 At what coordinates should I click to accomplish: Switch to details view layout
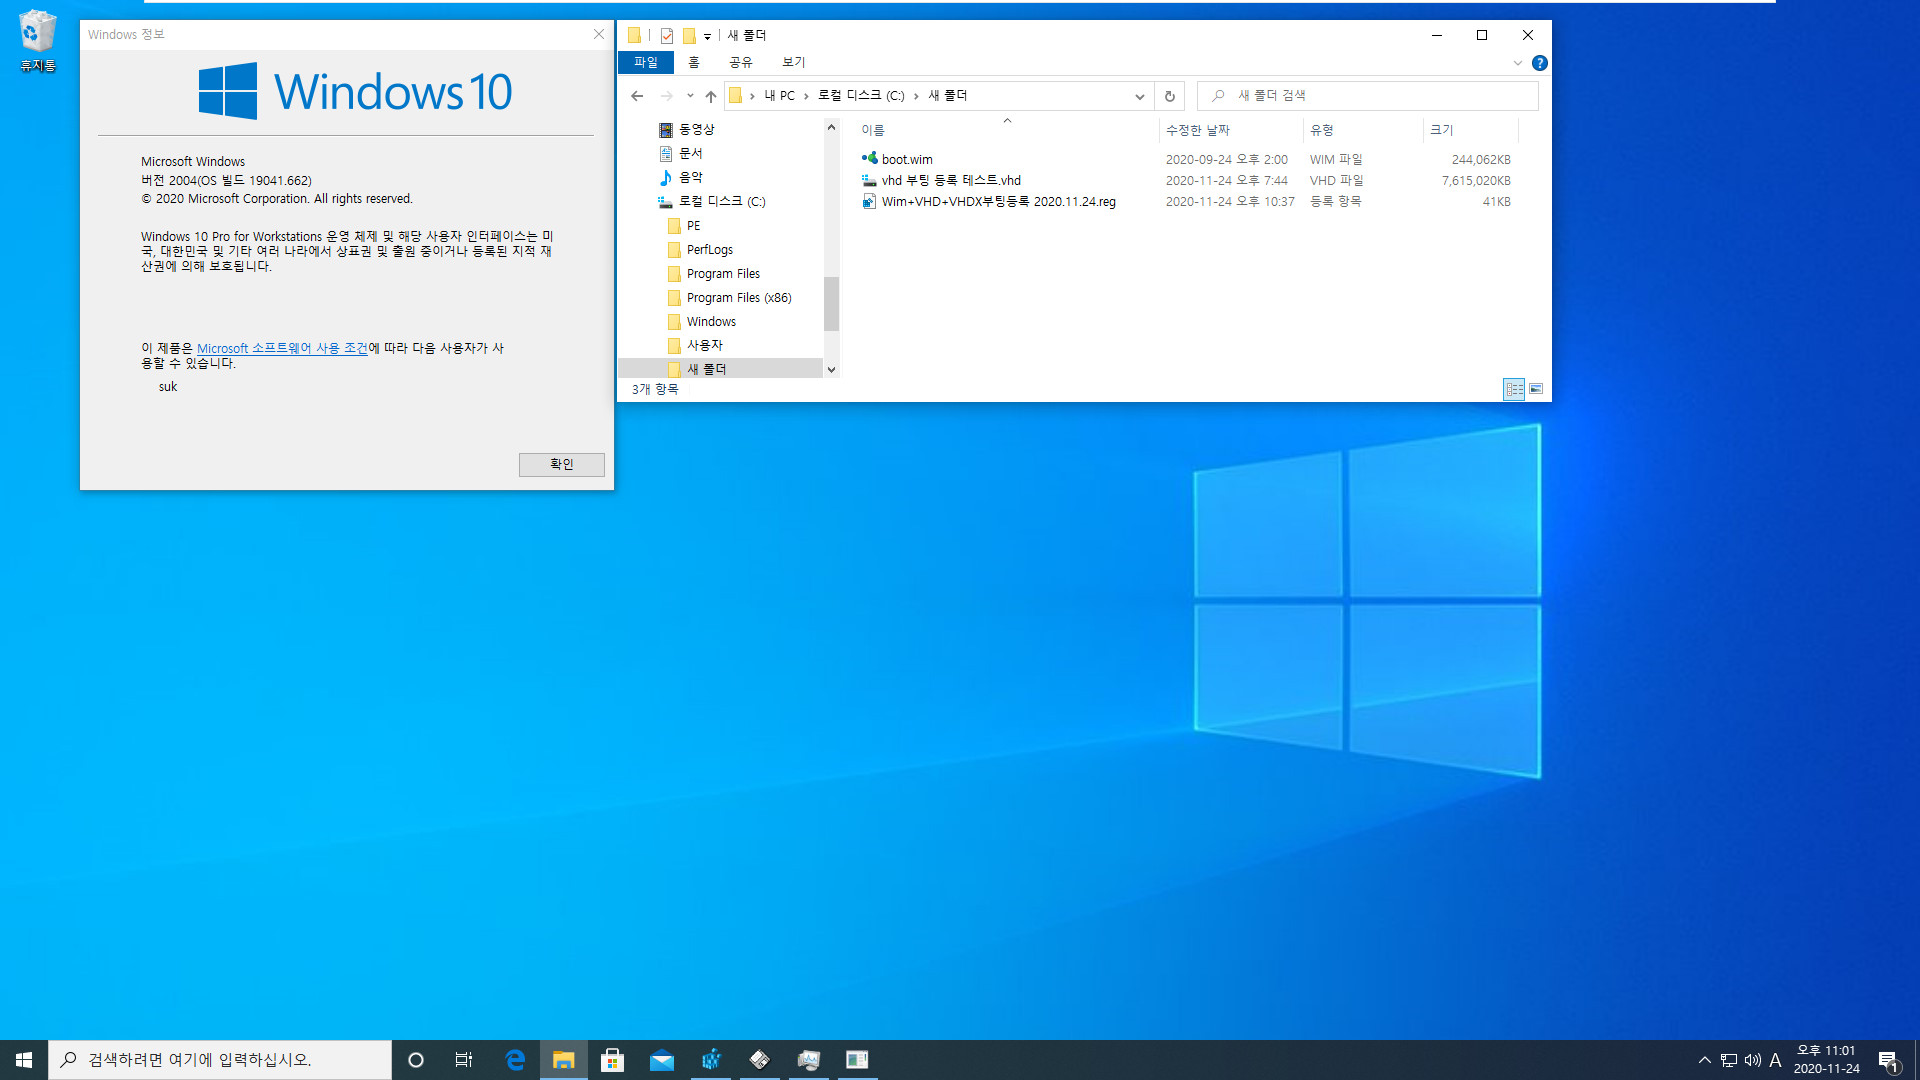(1514, 389)
